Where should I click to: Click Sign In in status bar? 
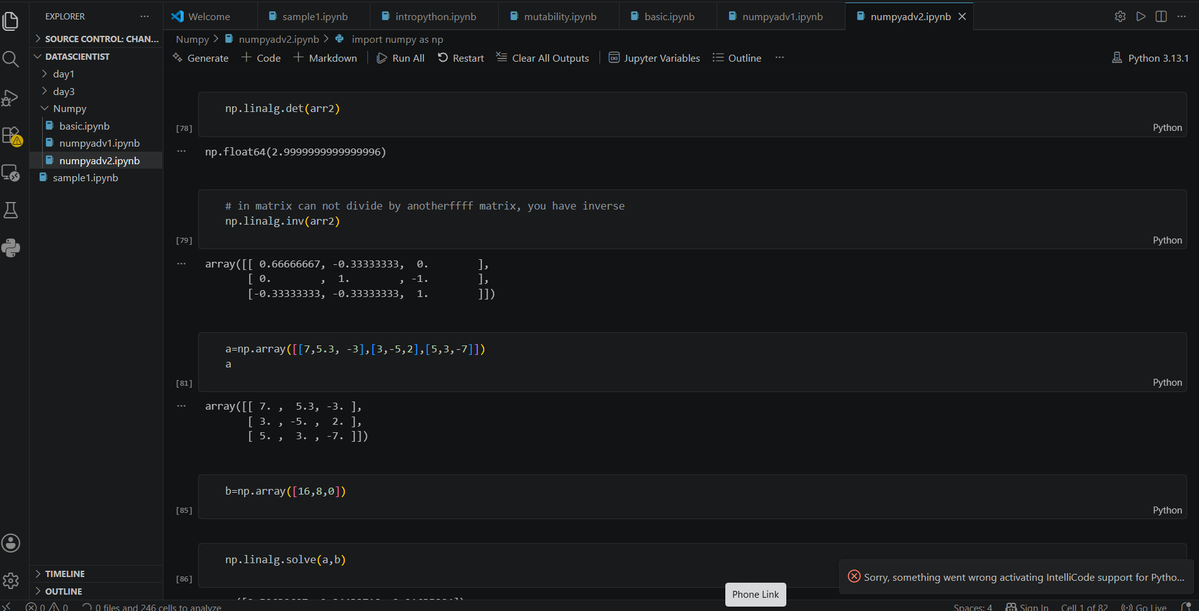[x=1028, y=607]
